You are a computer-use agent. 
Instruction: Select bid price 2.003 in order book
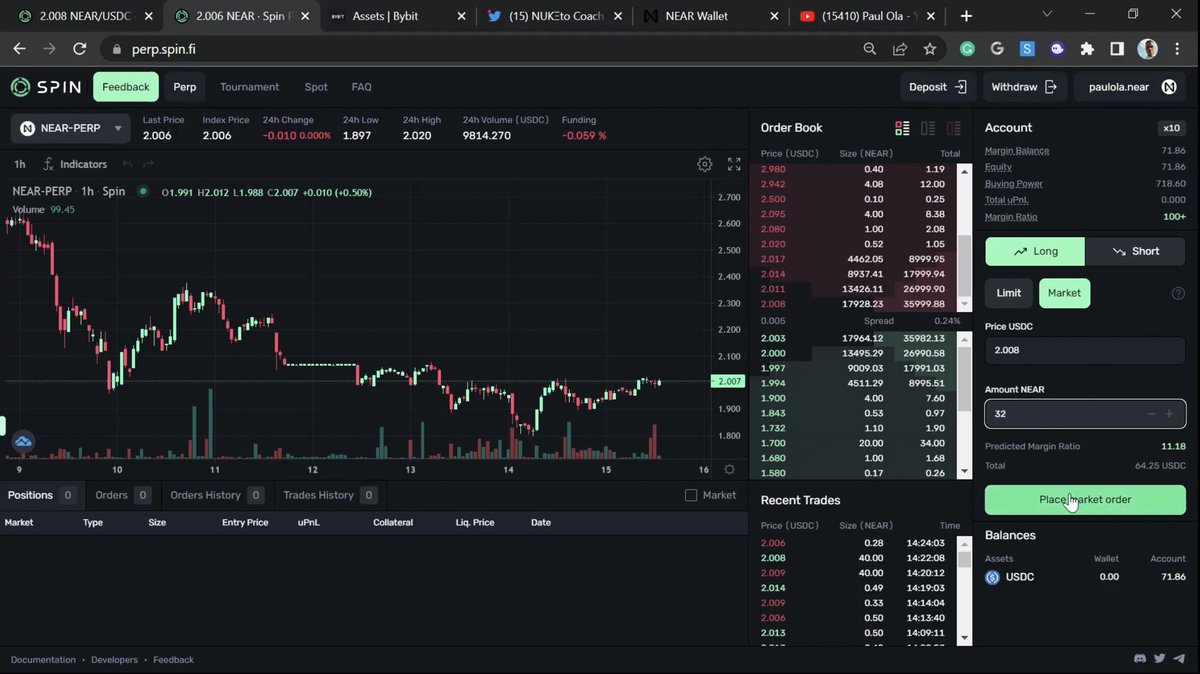pos(773,338)
